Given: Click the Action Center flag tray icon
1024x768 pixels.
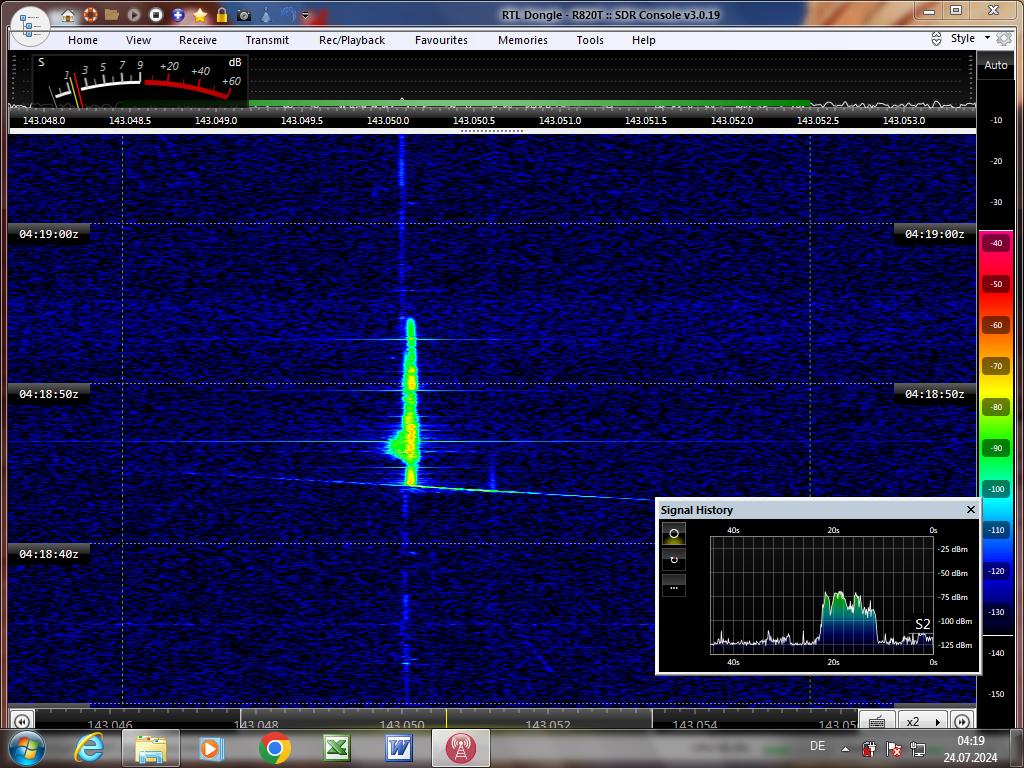Looking at the screenshot, I should point(893,749).
